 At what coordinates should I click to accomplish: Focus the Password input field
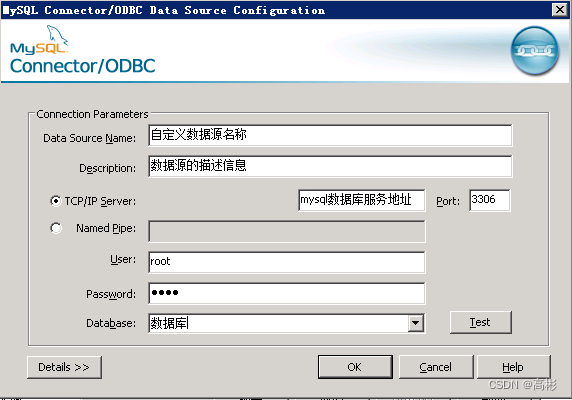287,293
